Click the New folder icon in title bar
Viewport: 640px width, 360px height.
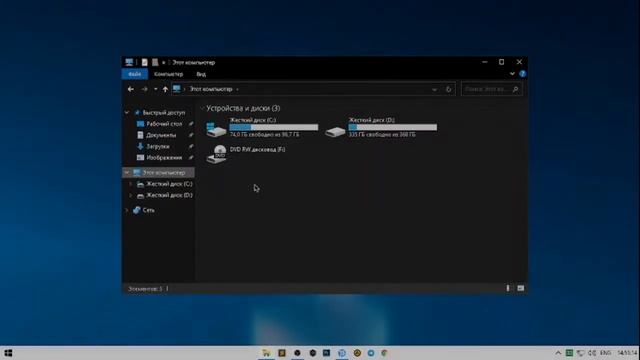point(155,62)
